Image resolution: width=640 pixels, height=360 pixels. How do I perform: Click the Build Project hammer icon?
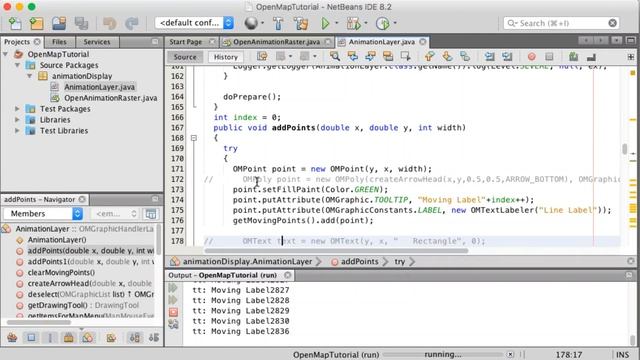[x=278, y=23]
